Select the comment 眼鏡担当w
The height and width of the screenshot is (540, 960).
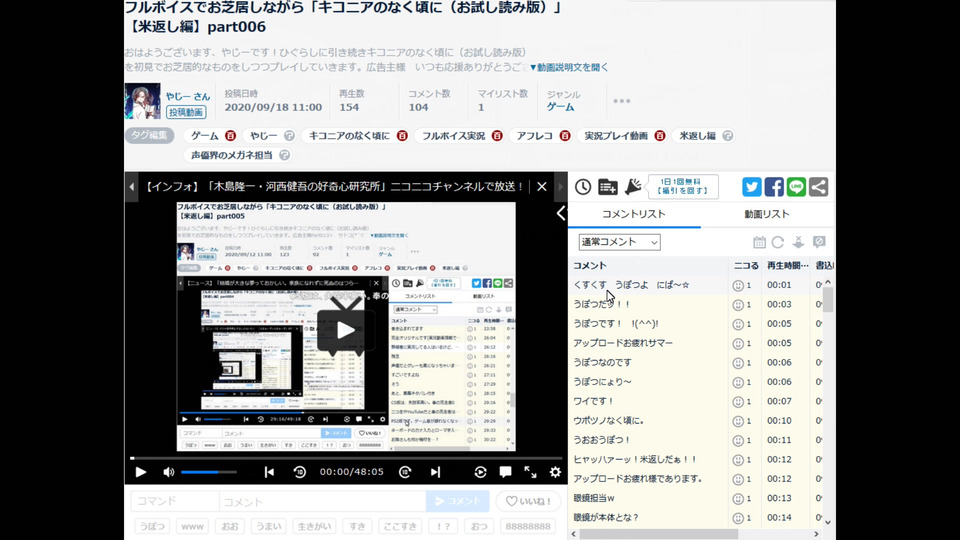tap(594, 498)
